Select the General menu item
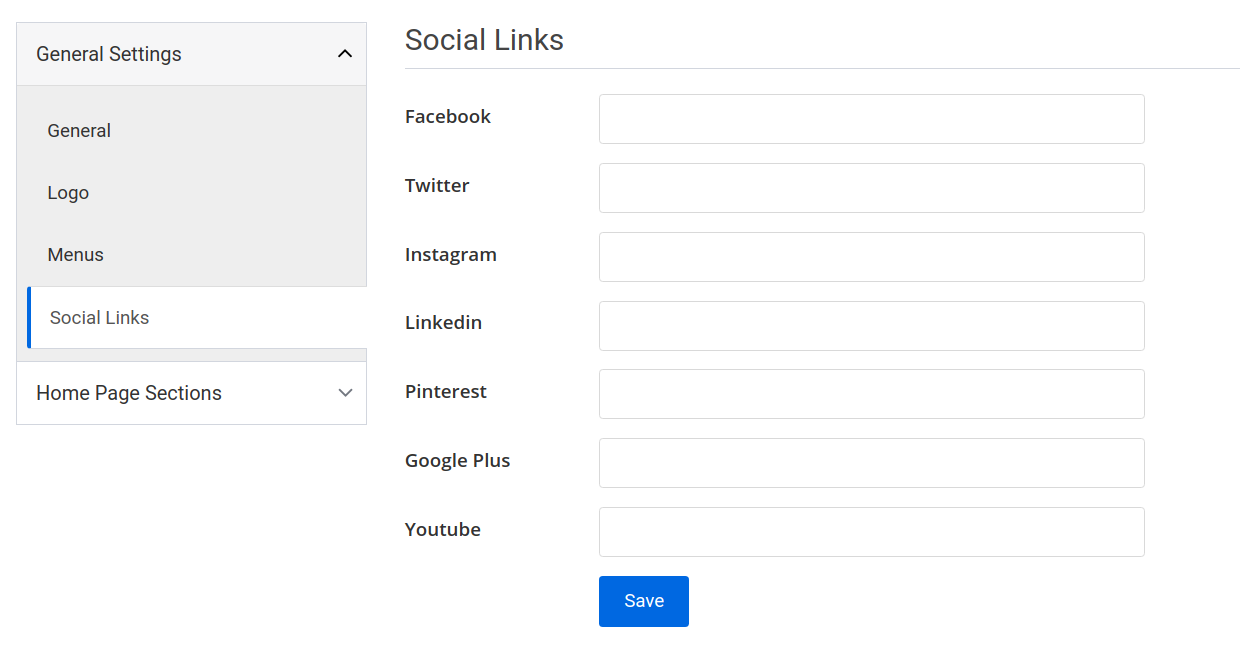Image resolution: width=1240 pixels, height=649 pixels. point(78,130)
